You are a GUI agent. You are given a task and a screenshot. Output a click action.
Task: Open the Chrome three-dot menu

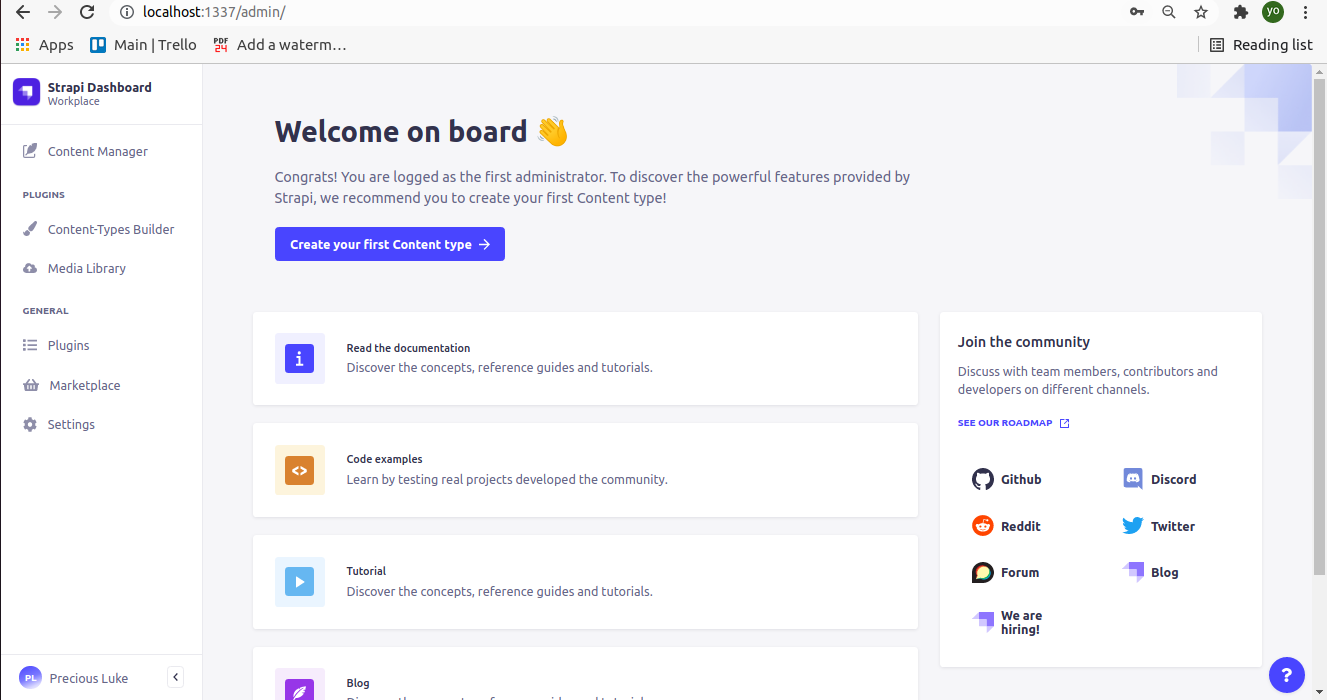1305,12
